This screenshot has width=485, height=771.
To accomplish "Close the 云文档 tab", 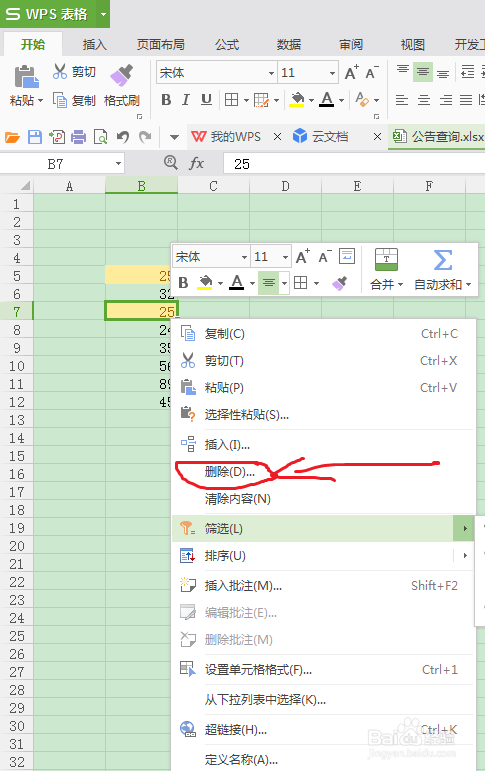I will [x=377, y=137].
